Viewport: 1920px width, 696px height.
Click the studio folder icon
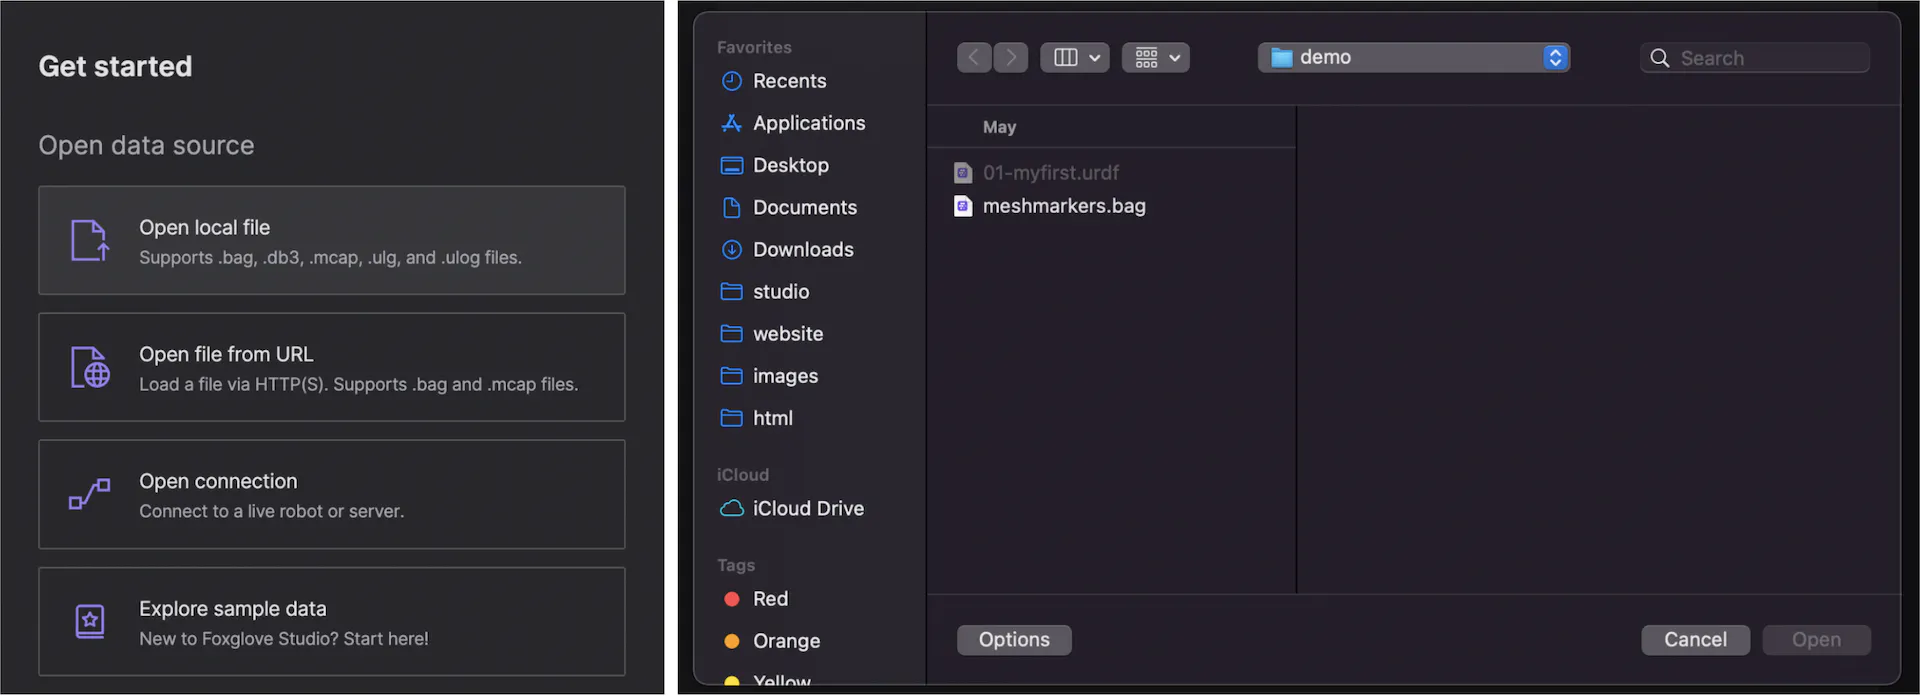click(732, 291)
